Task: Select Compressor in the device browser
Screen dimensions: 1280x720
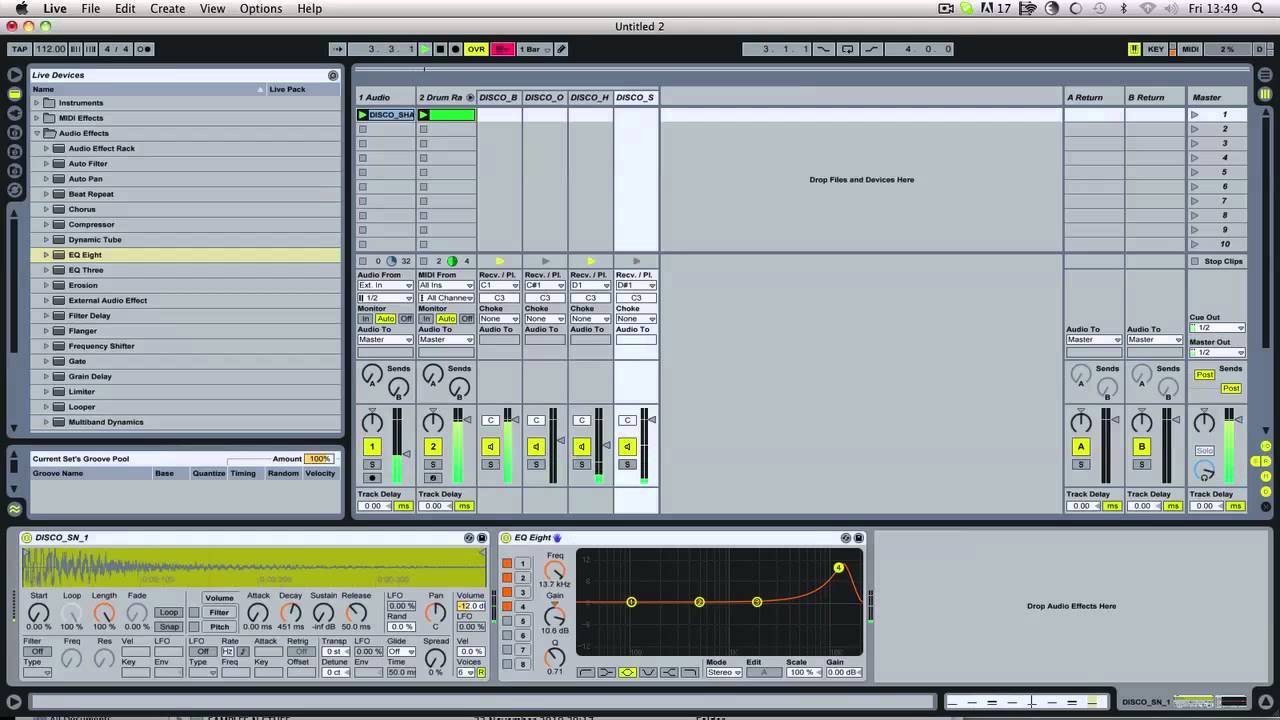Action: 91,224
